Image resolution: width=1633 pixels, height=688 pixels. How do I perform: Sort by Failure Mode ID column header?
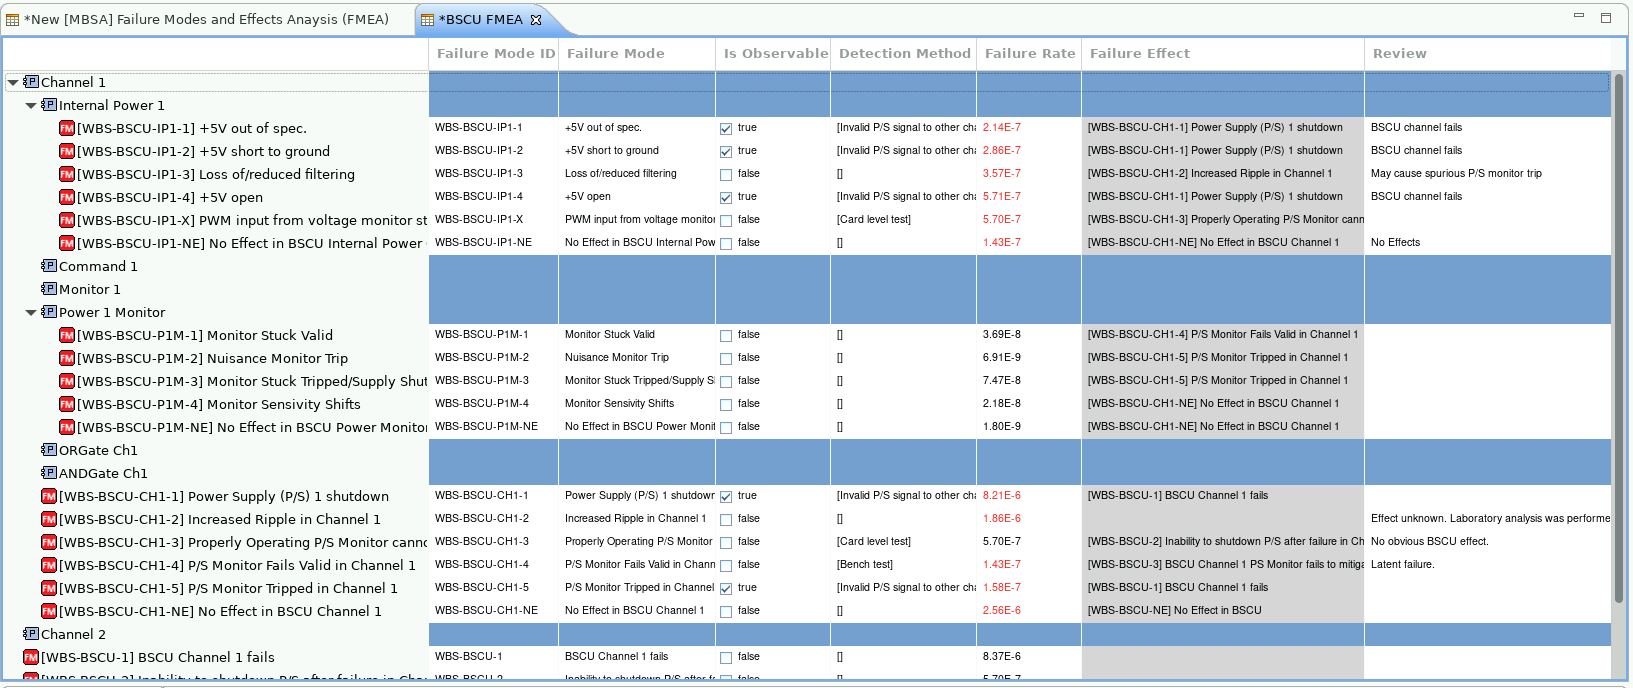(494, 54)
